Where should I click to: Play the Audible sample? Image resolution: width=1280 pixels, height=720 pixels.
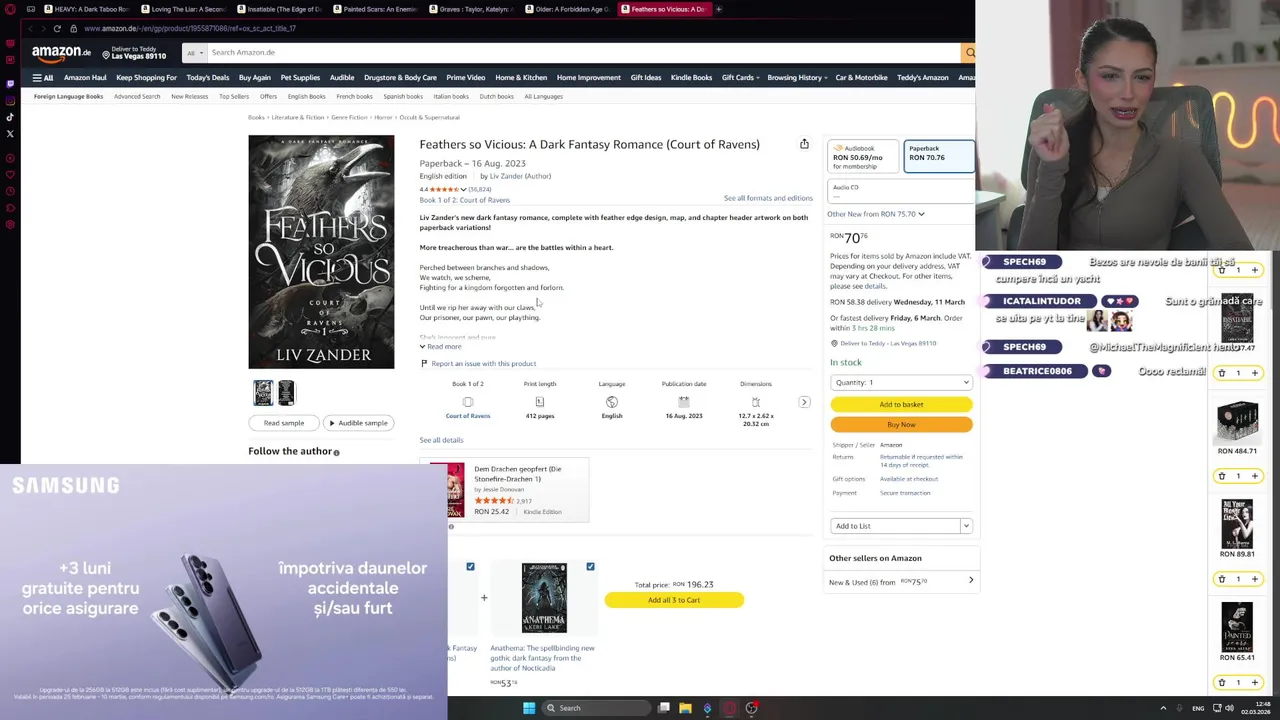(x=358, y=423)
